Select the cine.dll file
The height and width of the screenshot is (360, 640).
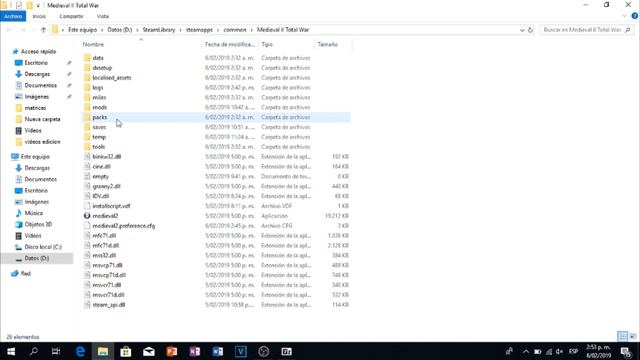(x=102, y=167)
